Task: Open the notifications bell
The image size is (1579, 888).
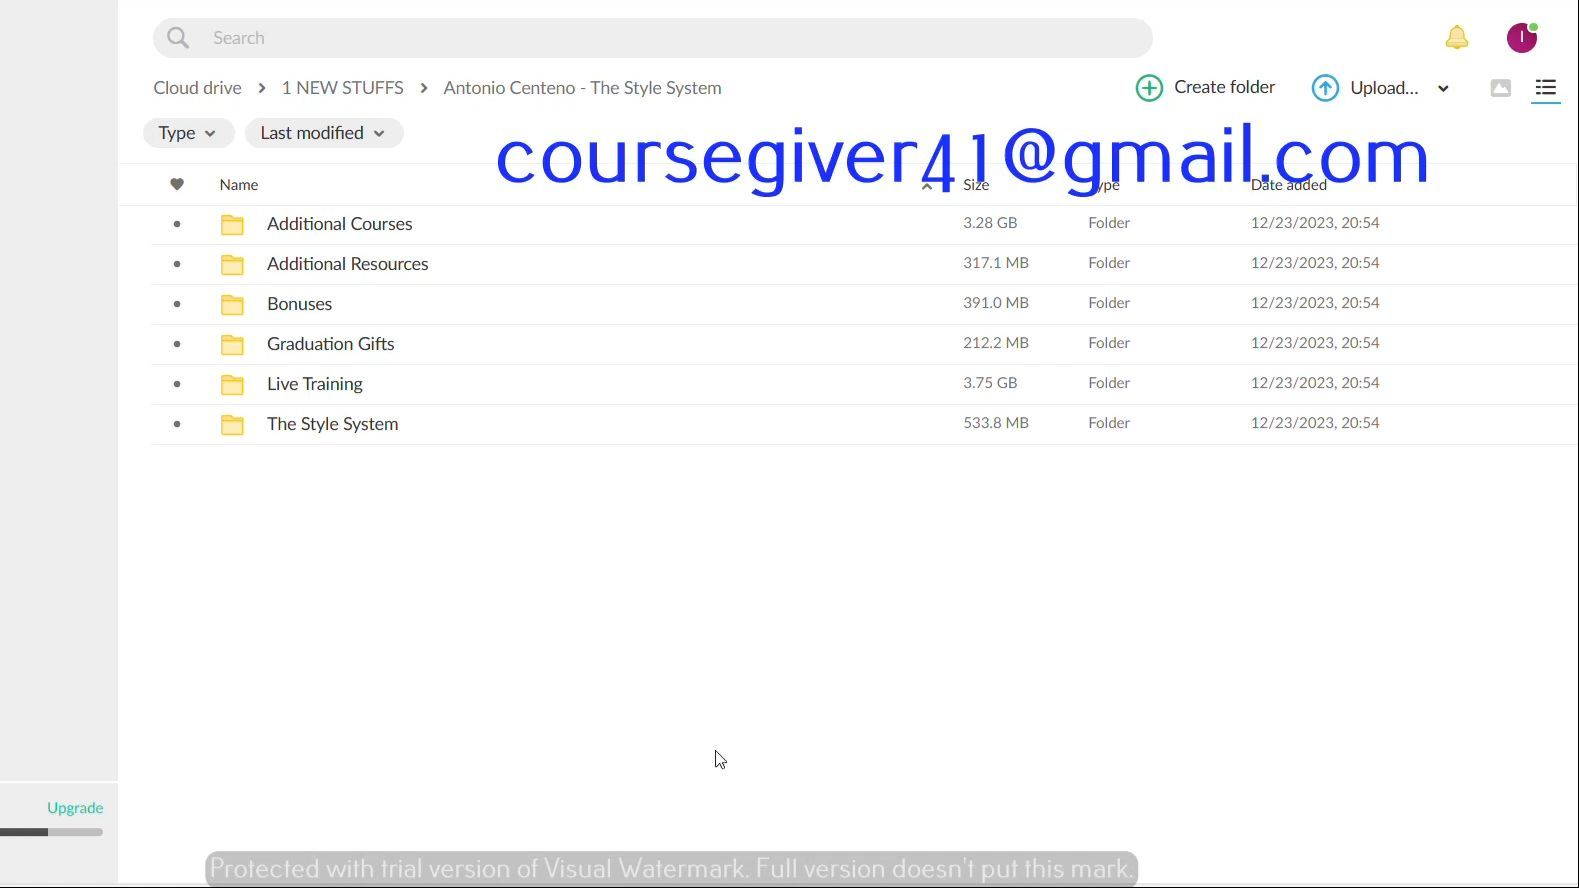Action: [1457, 38]
